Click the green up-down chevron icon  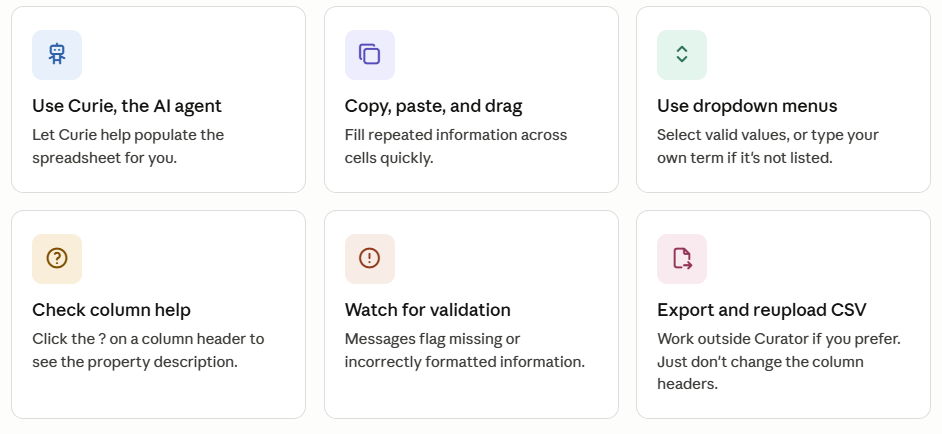tap(682, 55)
